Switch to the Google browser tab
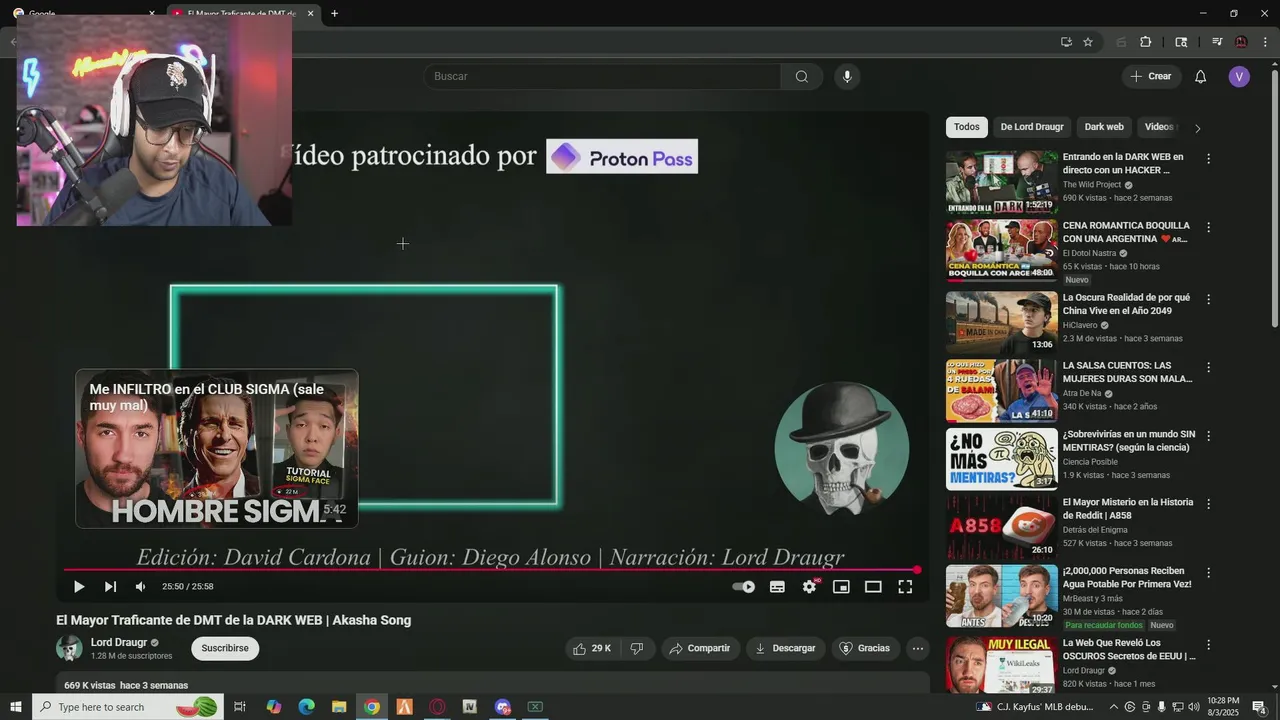 [84, 14]
